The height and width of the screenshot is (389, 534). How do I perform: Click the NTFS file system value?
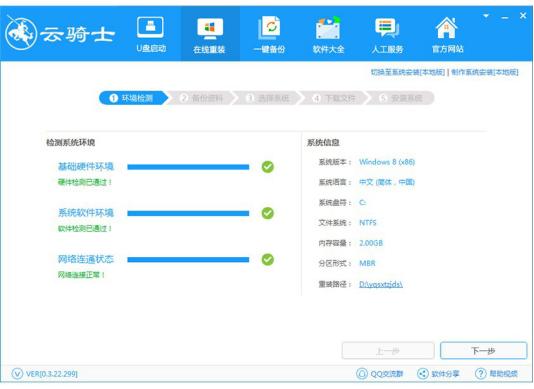point(368,223)
